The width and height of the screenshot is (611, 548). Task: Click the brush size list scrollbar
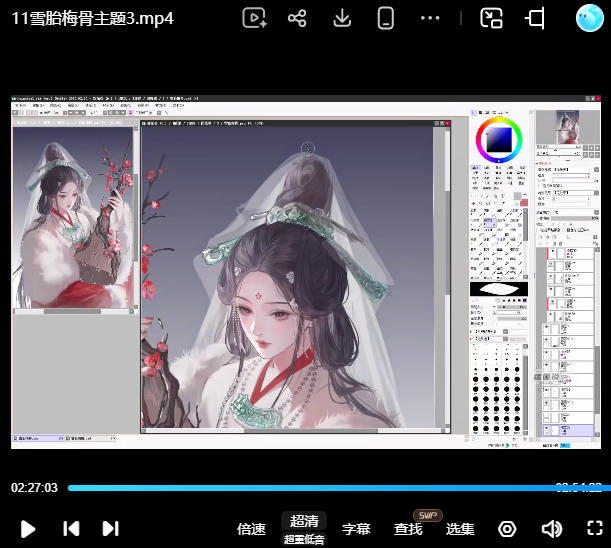tap(525, 390)
